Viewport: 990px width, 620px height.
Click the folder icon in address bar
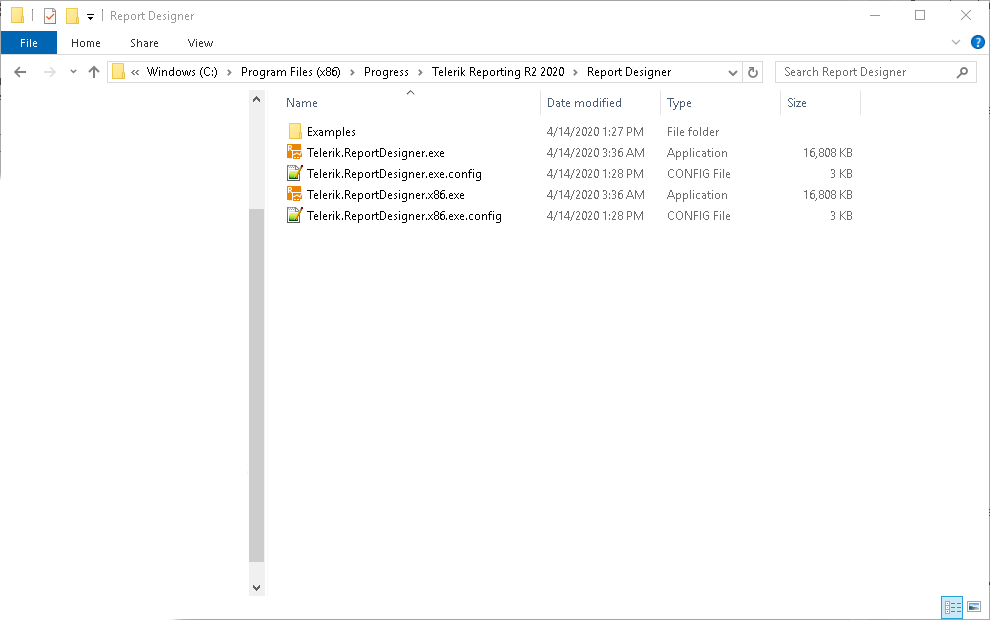(119, 72)
